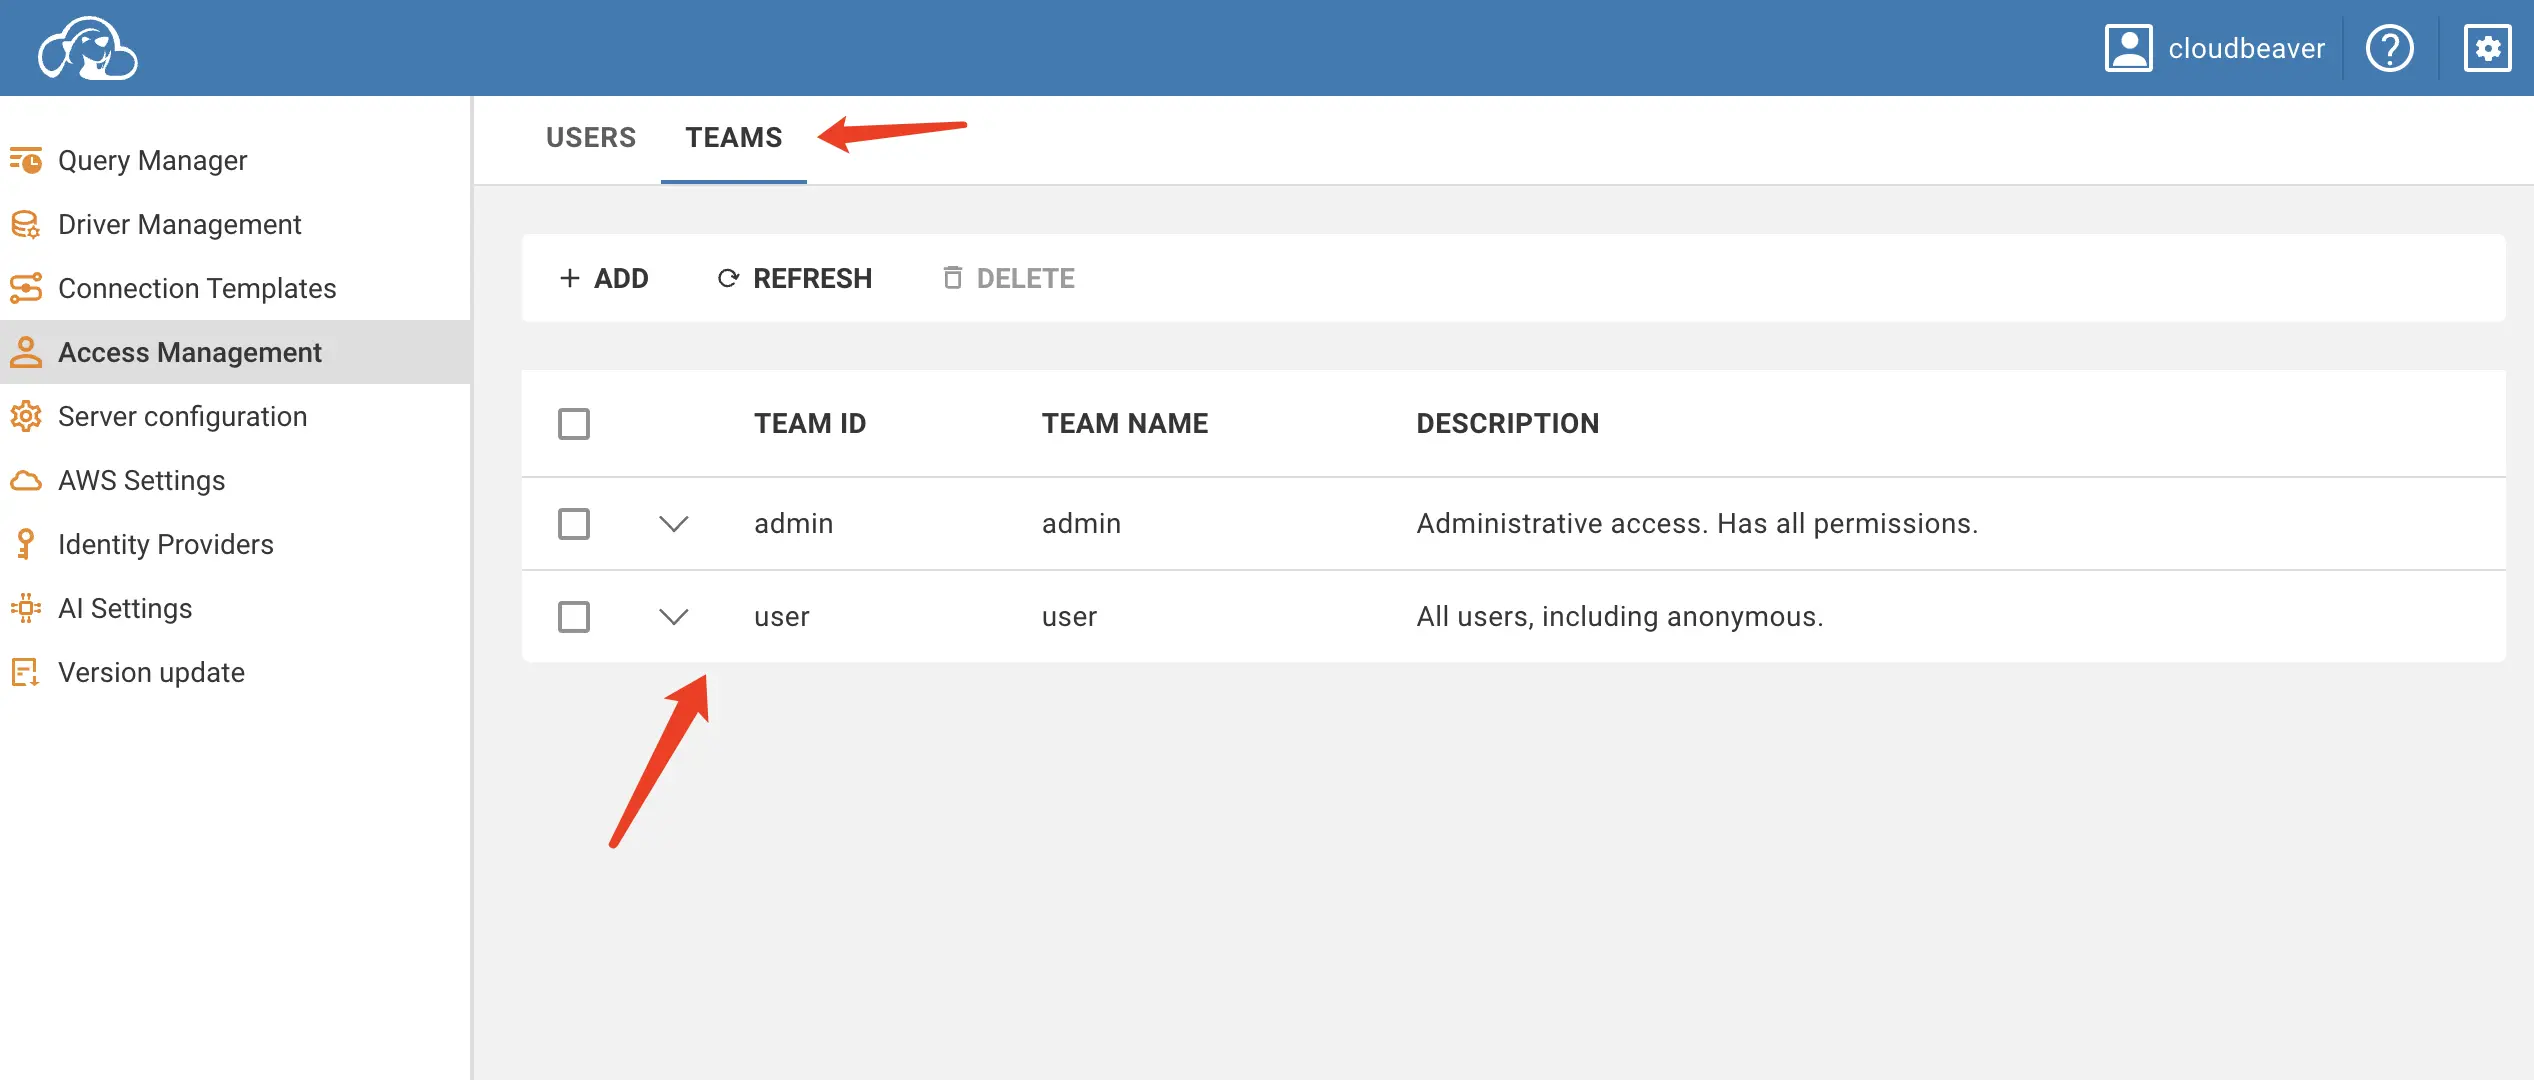
Task: Click the Server configuration gear icon
Action: click(x=26, y=416)
